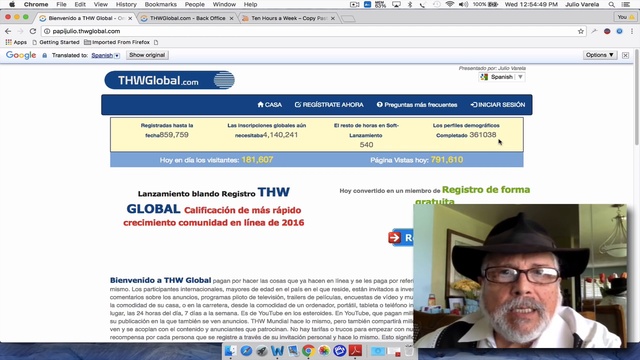Open Spotlight search in menu bar
Viewport: 640px width, 360px height.
pyautogui.click(x=611, y=4)
